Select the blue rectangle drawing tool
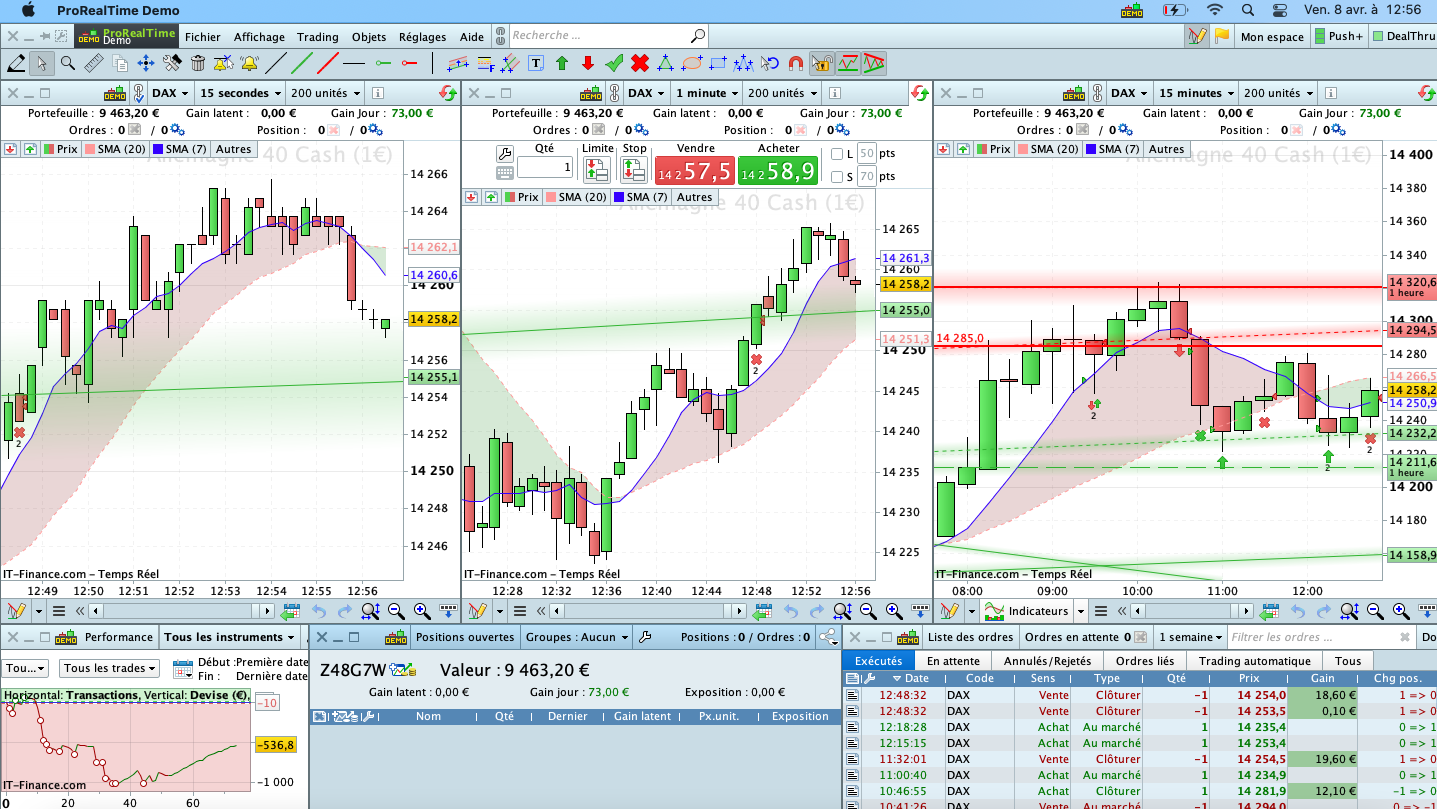Viewport: 1437px width, 809px height. [x=718, y=63]
